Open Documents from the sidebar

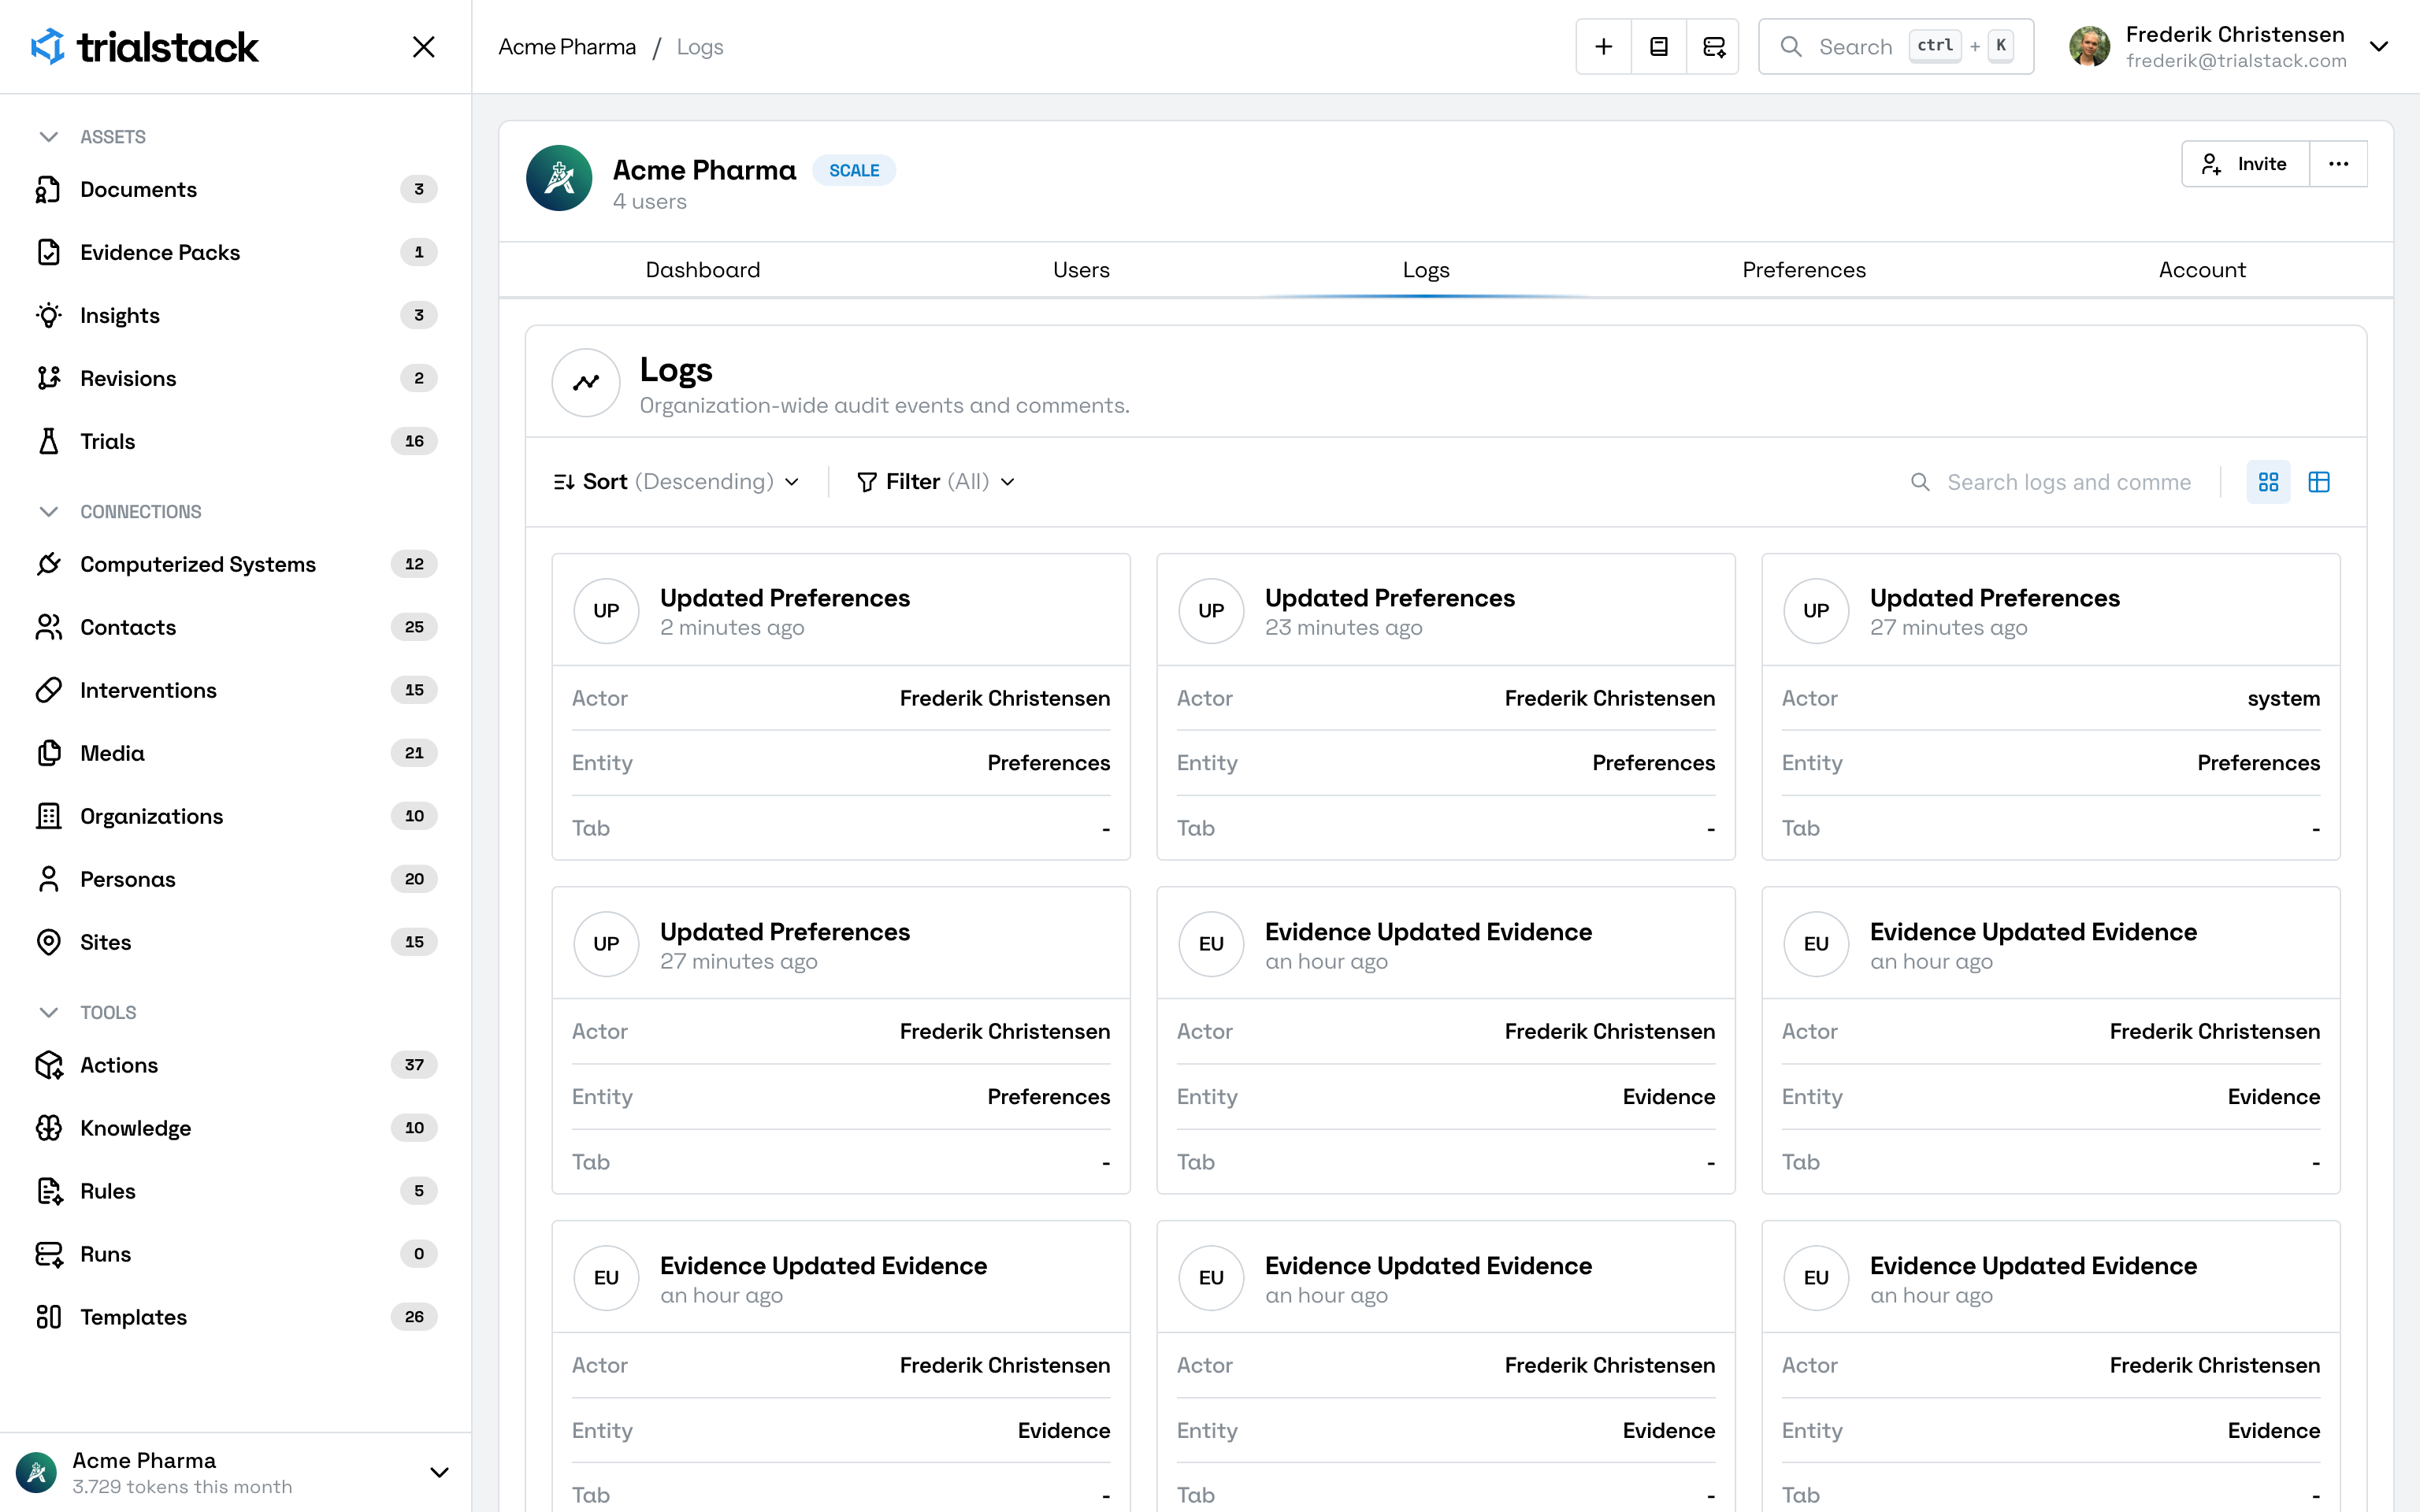pos(236,189)
